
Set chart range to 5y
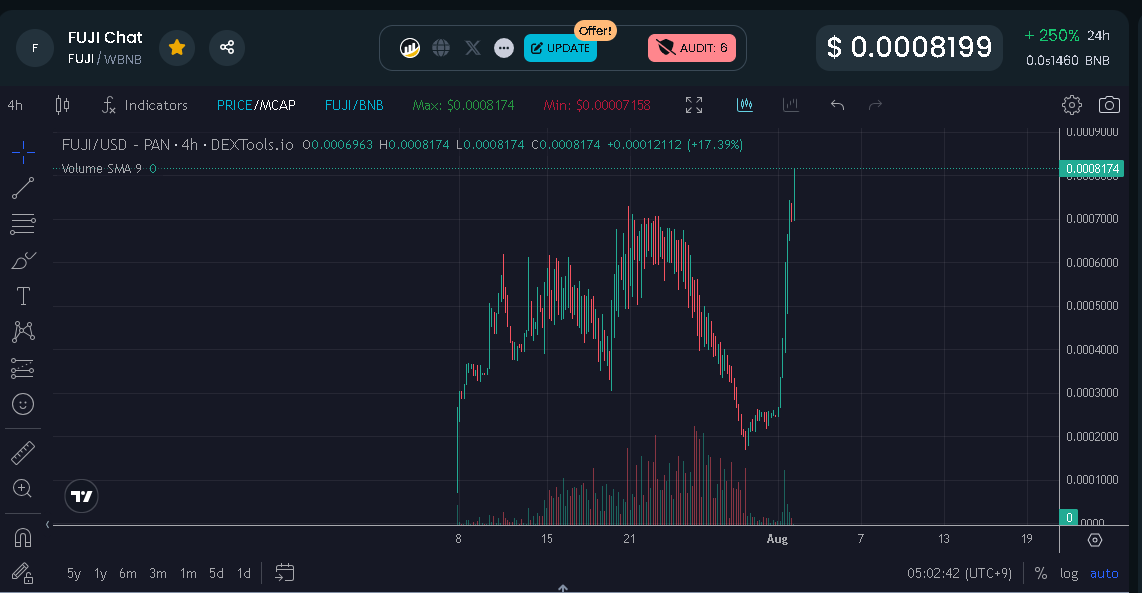[74, 573]
